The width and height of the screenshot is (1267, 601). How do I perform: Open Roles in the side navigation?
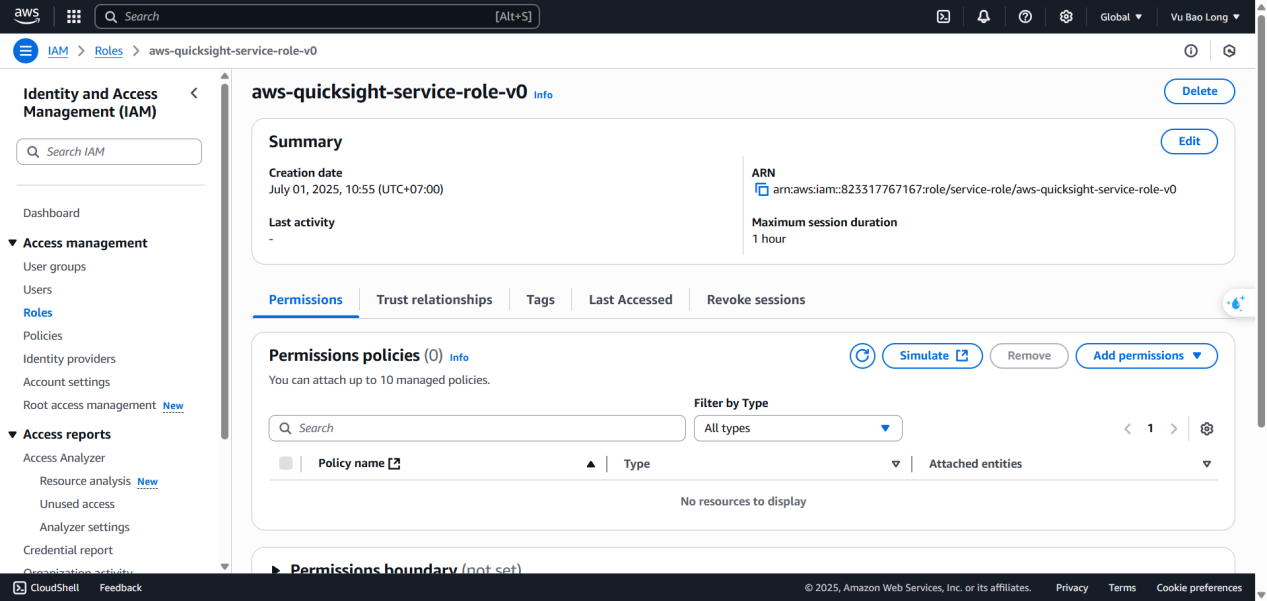point(38,313)
